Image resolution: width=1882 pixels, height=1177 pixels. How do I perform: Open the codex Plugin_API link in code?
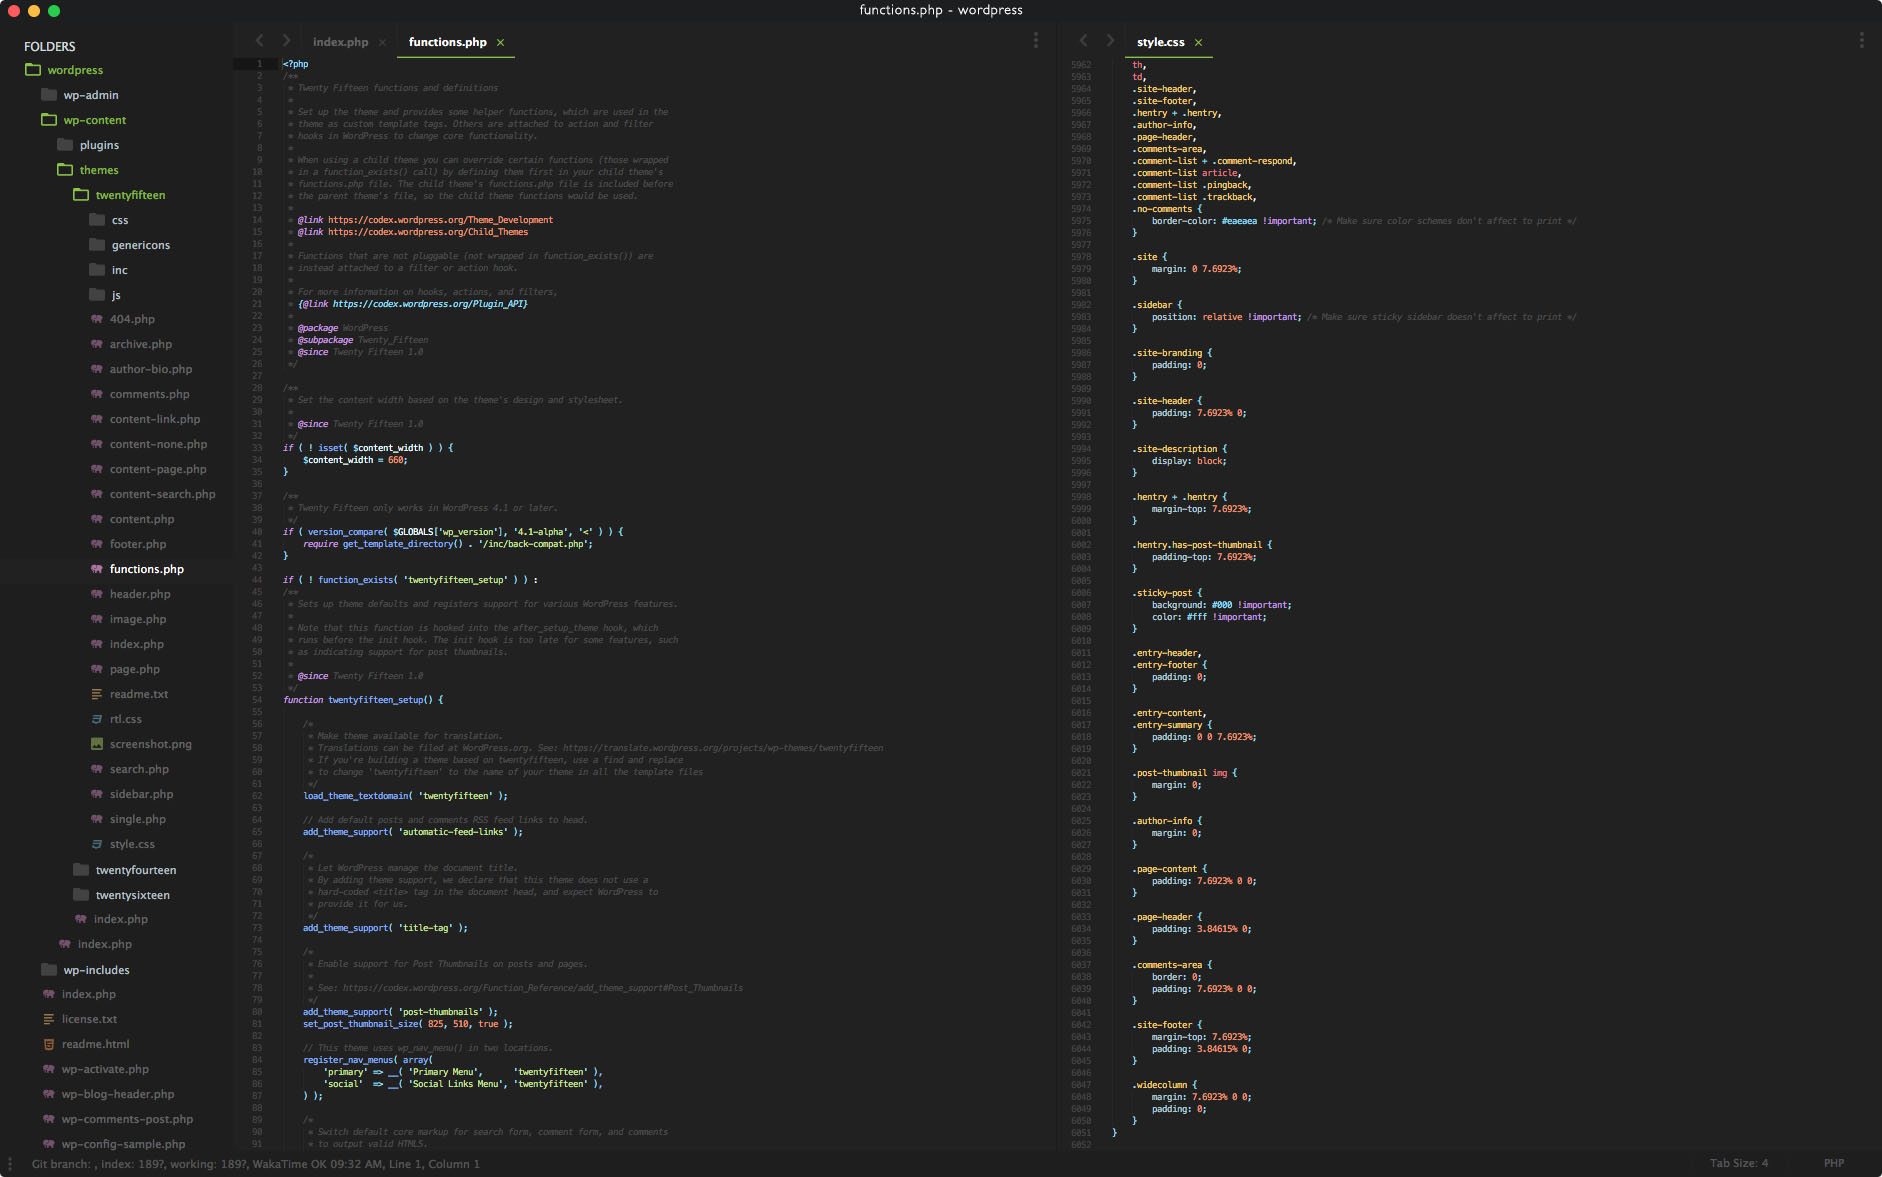click(x=429, y=304)
